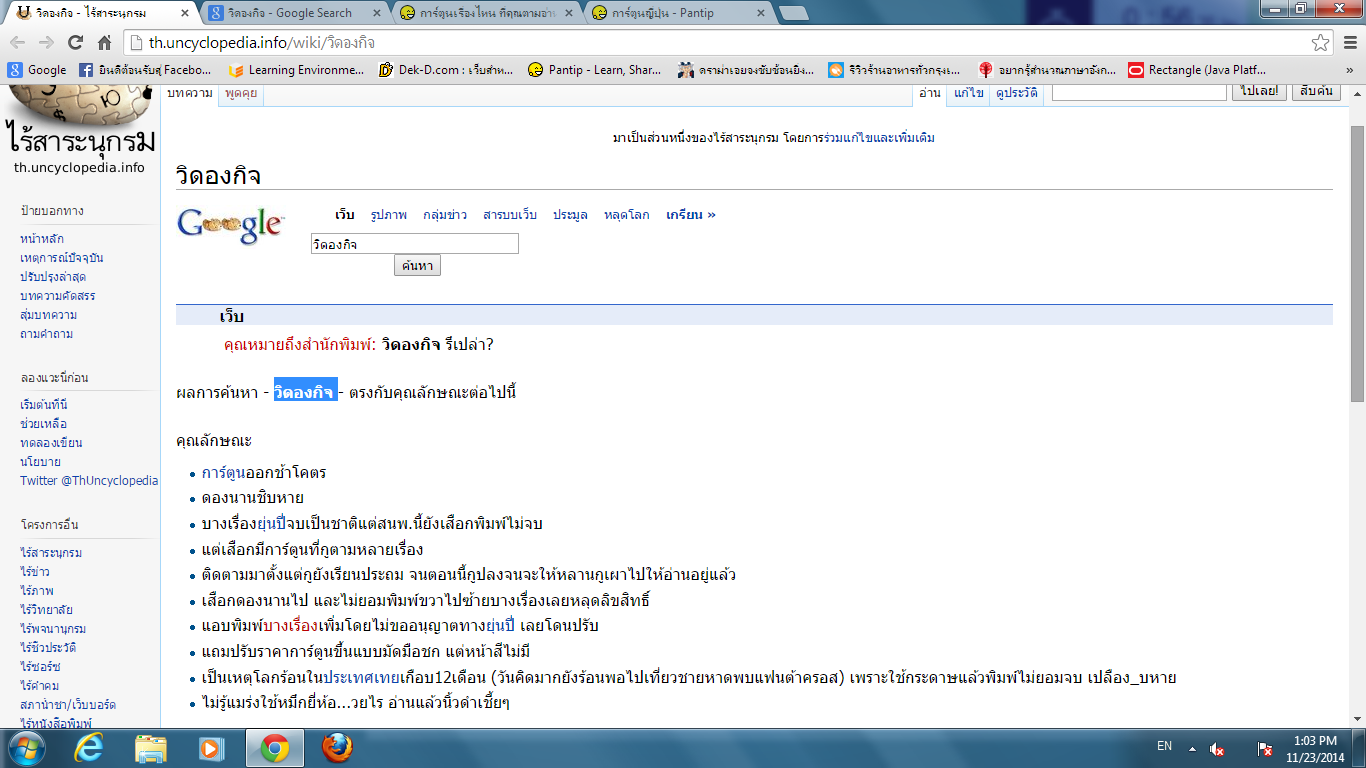Open the รูปภาพ link beside the Google logo
The width and height of the screenshot is (1366, 768).
pyautogui.click(x=388, y=215)
